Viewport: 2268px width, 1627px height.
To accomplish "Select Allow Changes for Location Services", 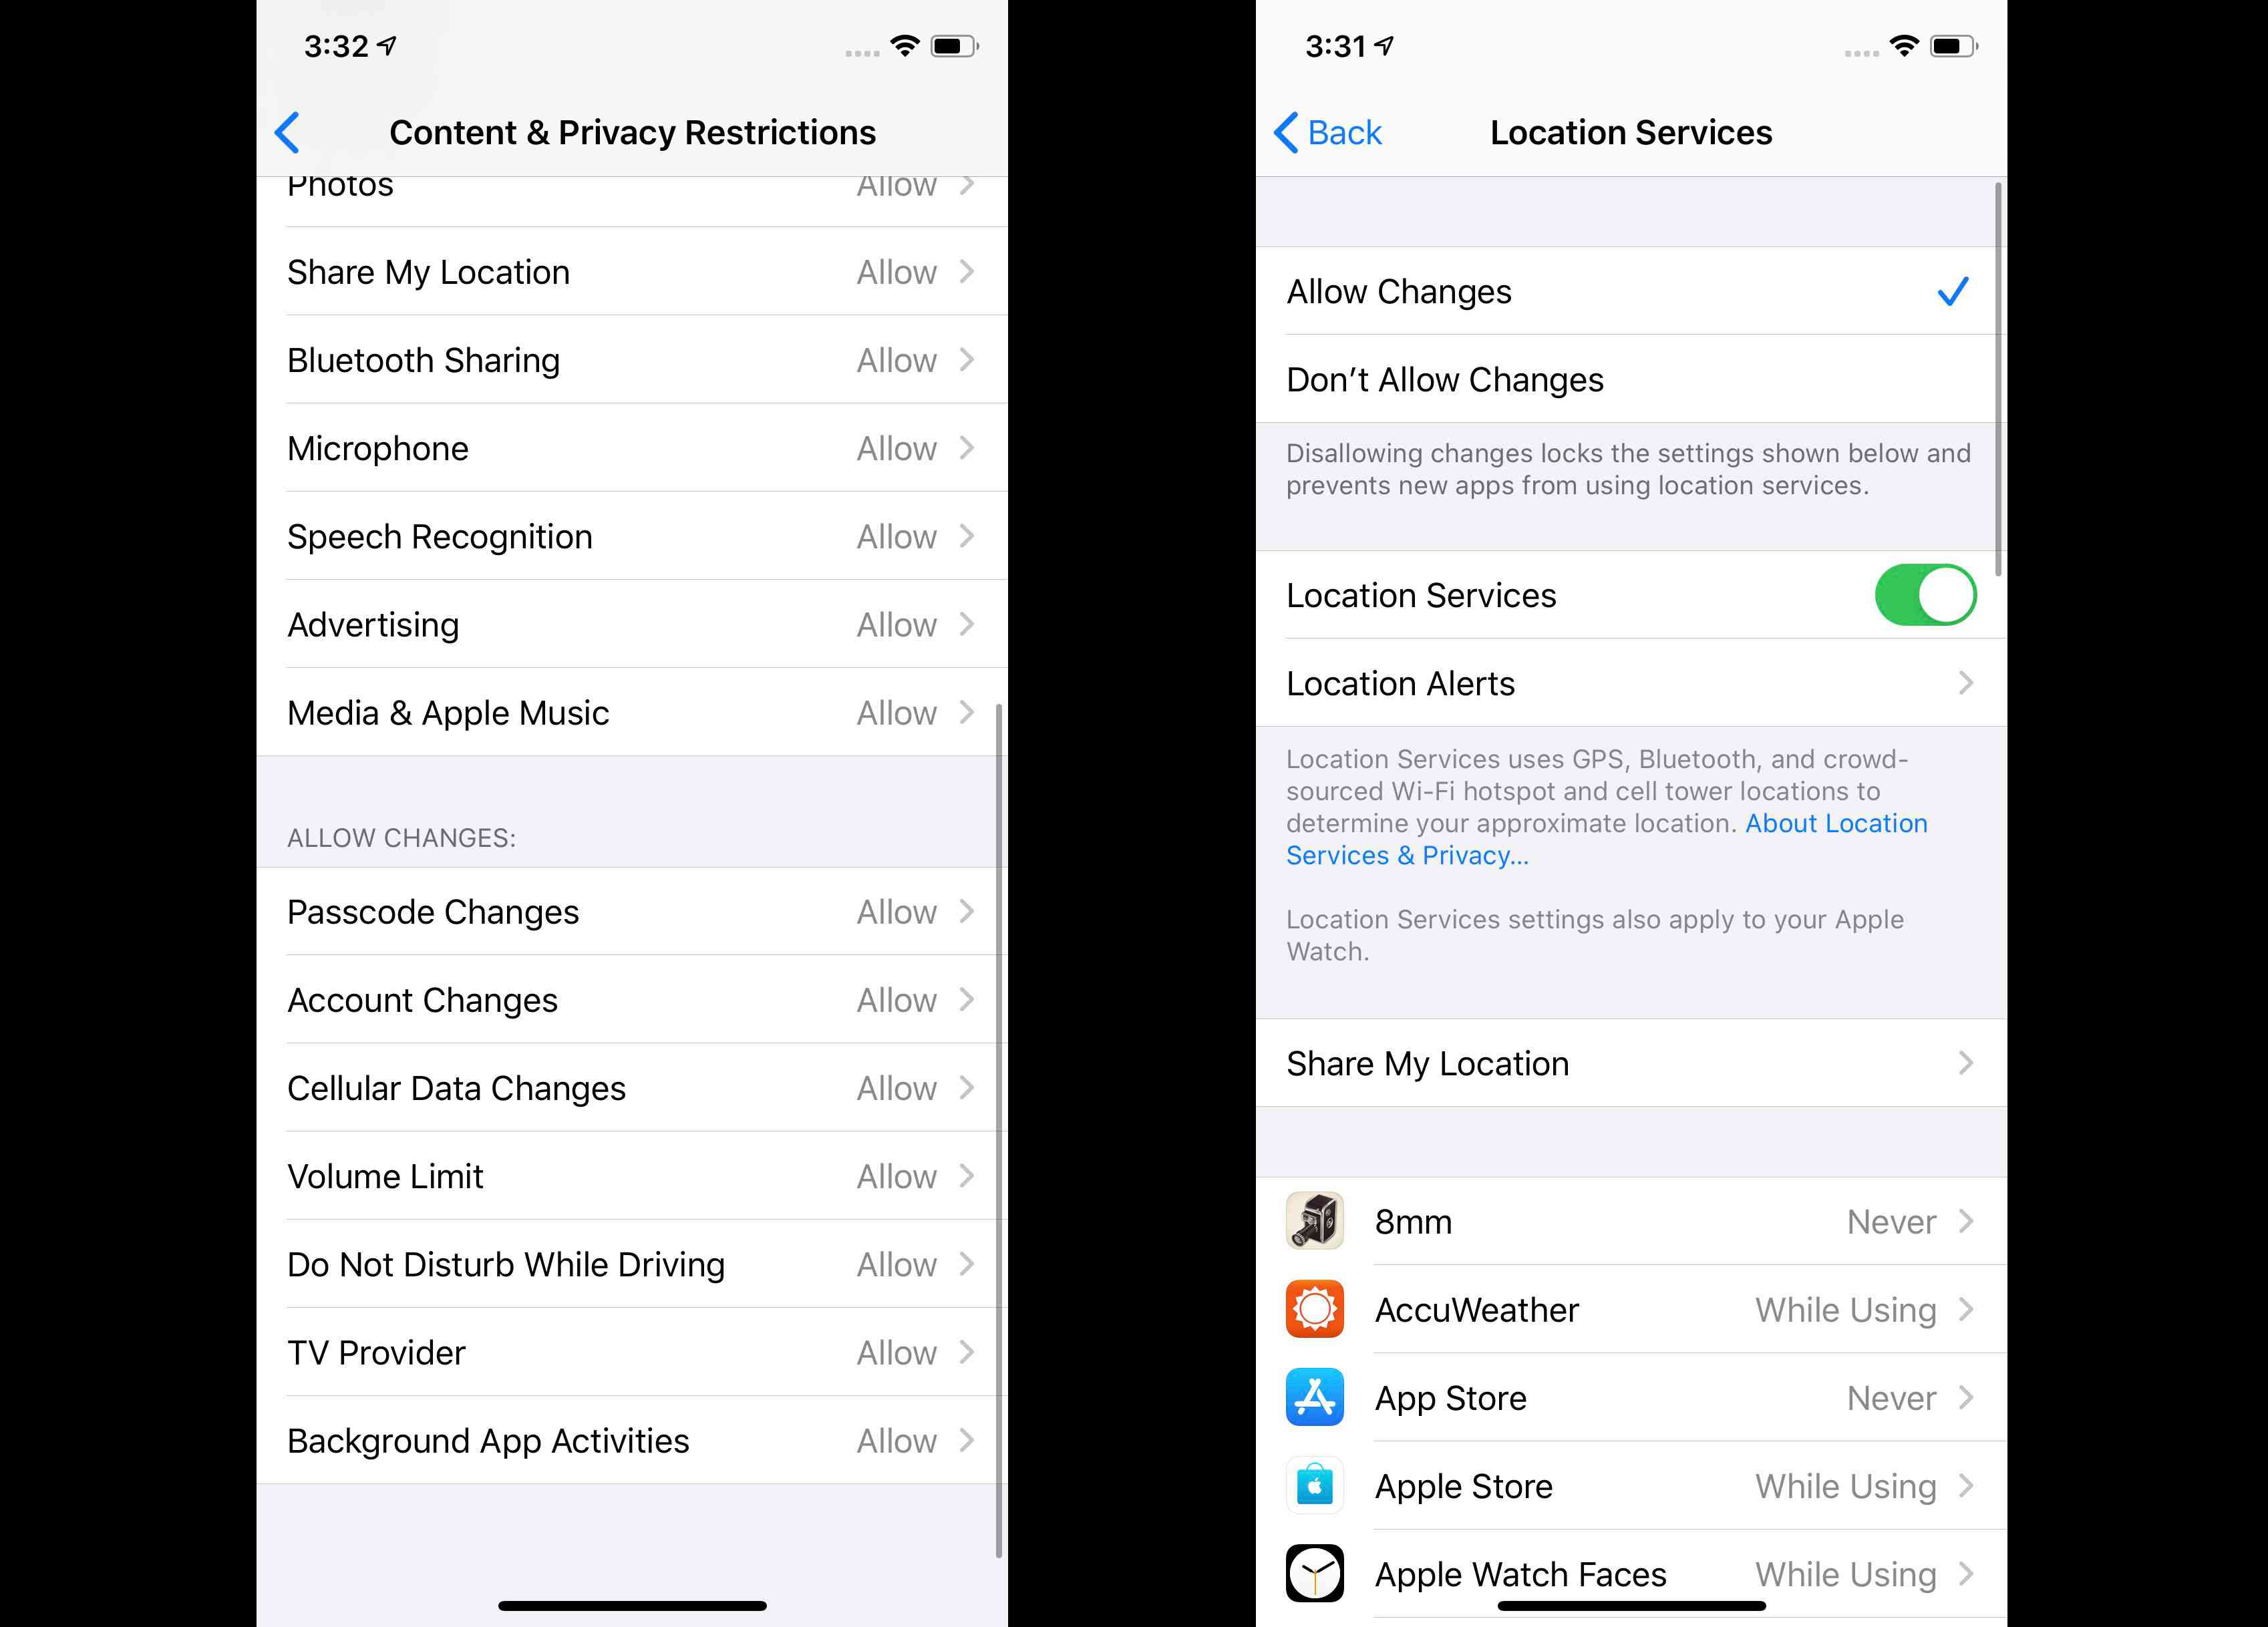I will tap(1622, 291).
